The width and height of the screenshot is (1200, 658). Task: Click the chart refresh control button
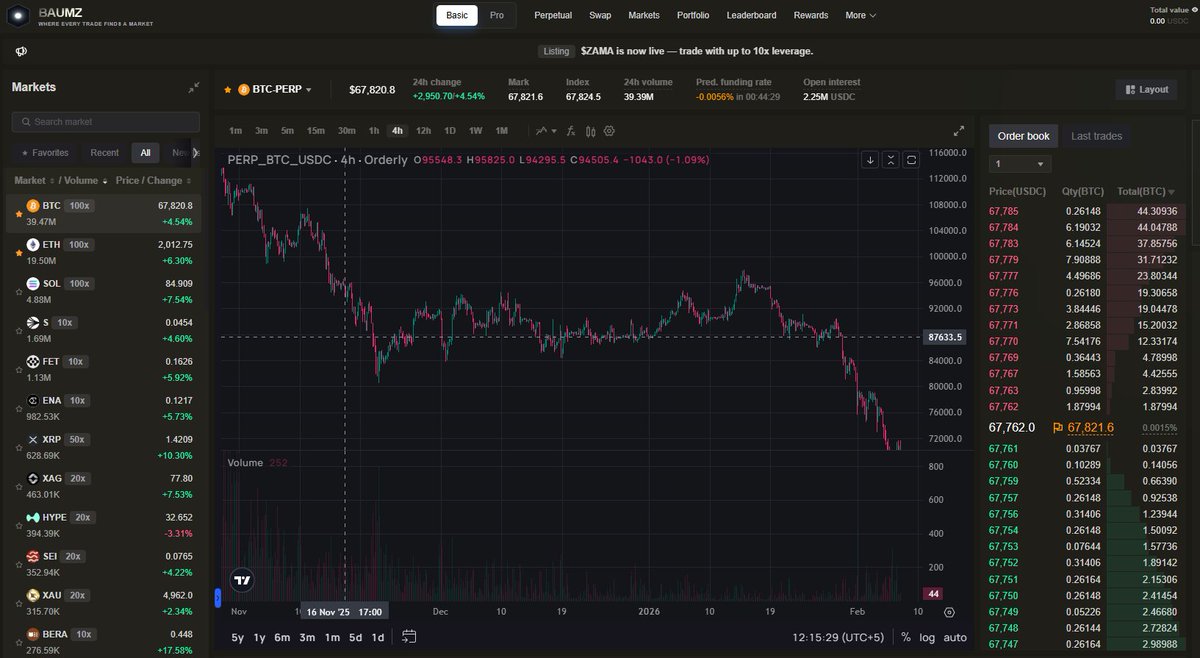[911, 160]
